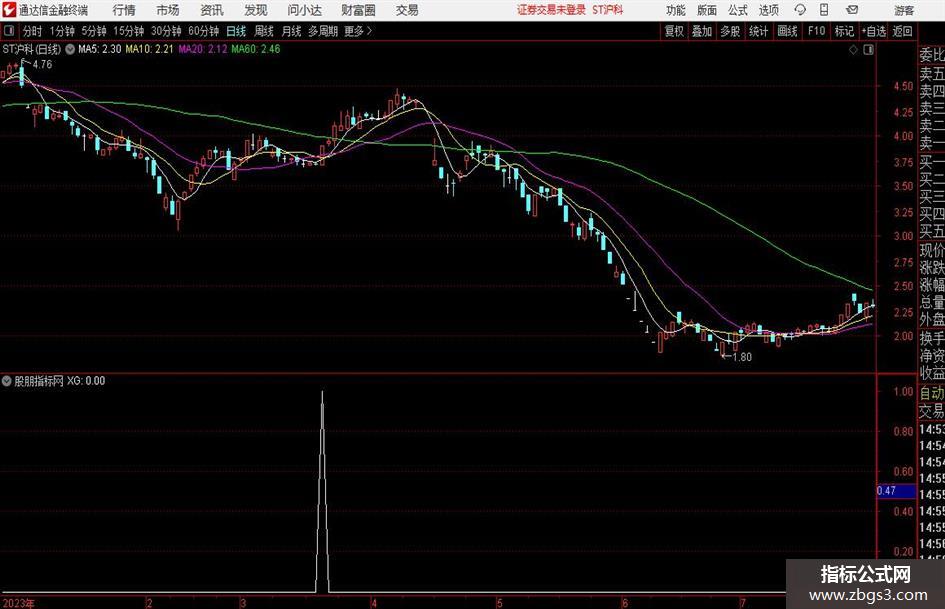
Task: Open the 问小达 menu
Action: click(304, 10)
